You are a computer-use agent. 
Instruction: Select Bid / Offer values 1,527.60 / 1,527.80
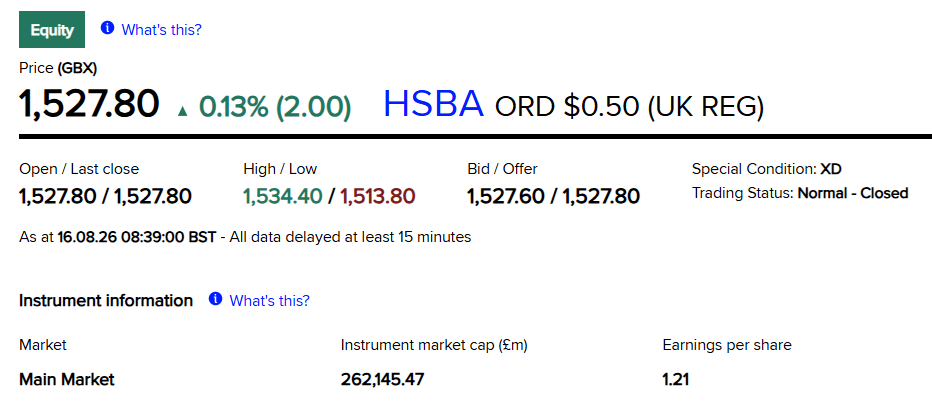tap(553, 196)
